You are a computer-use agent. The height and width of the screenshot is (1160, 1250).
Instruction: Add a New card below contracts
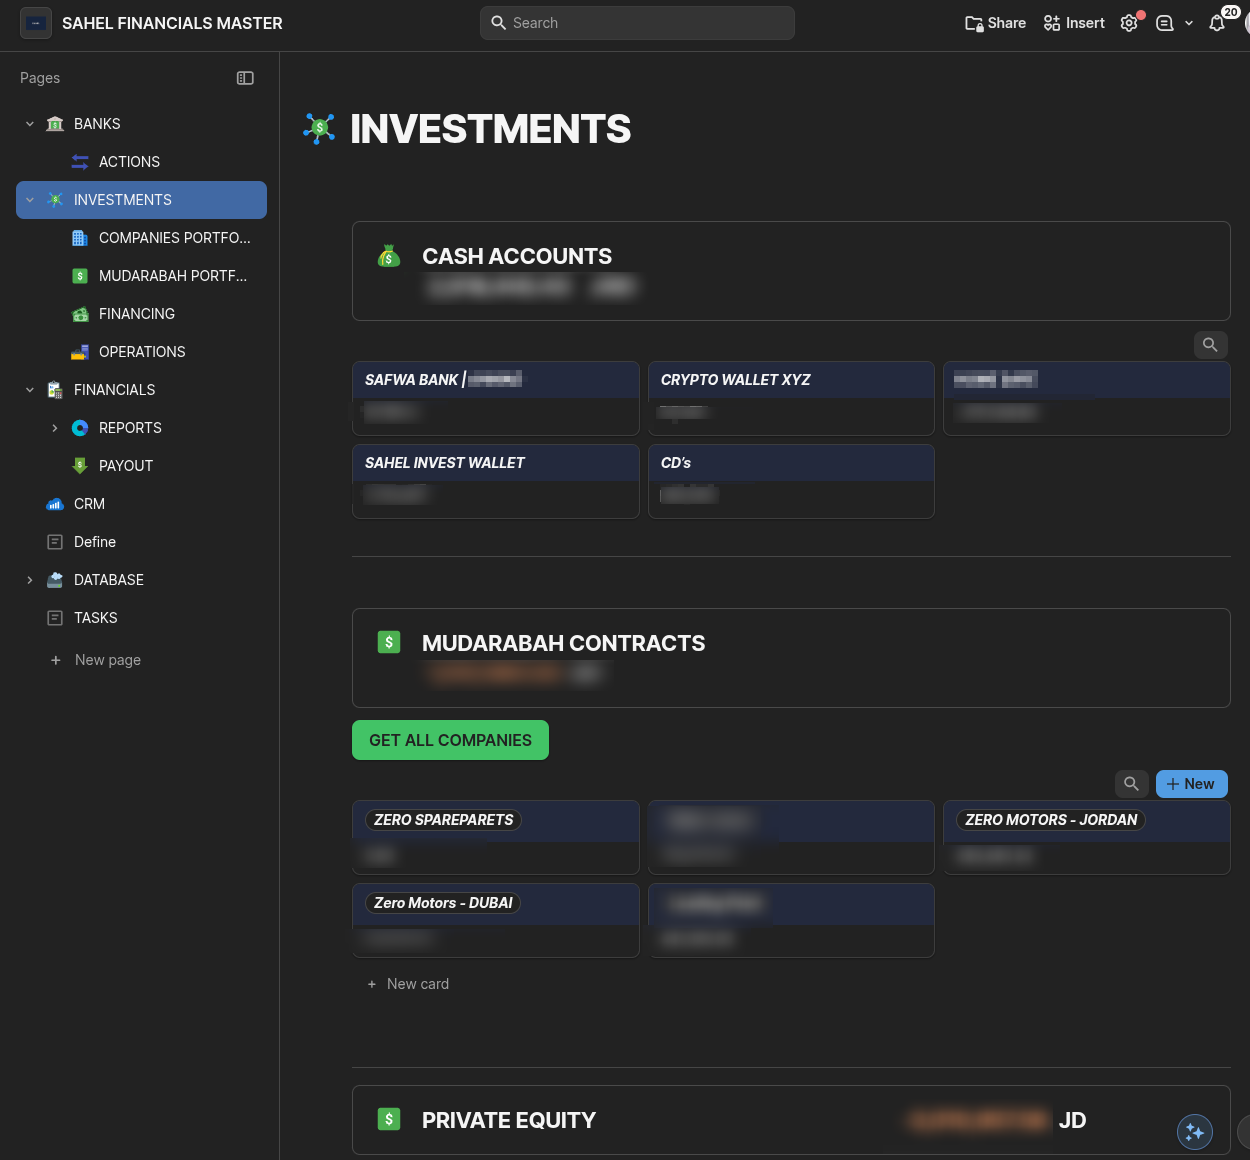408,984
